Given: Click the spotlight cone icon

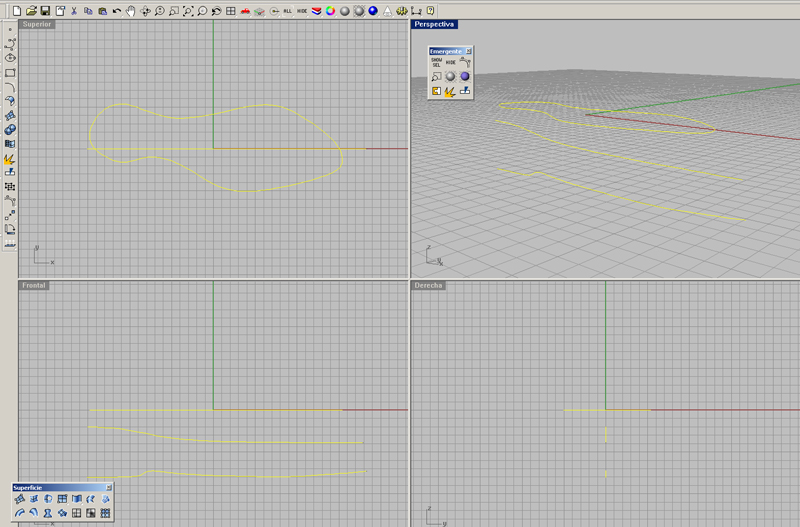Looking at the screenshot, I should click(388, 11).
